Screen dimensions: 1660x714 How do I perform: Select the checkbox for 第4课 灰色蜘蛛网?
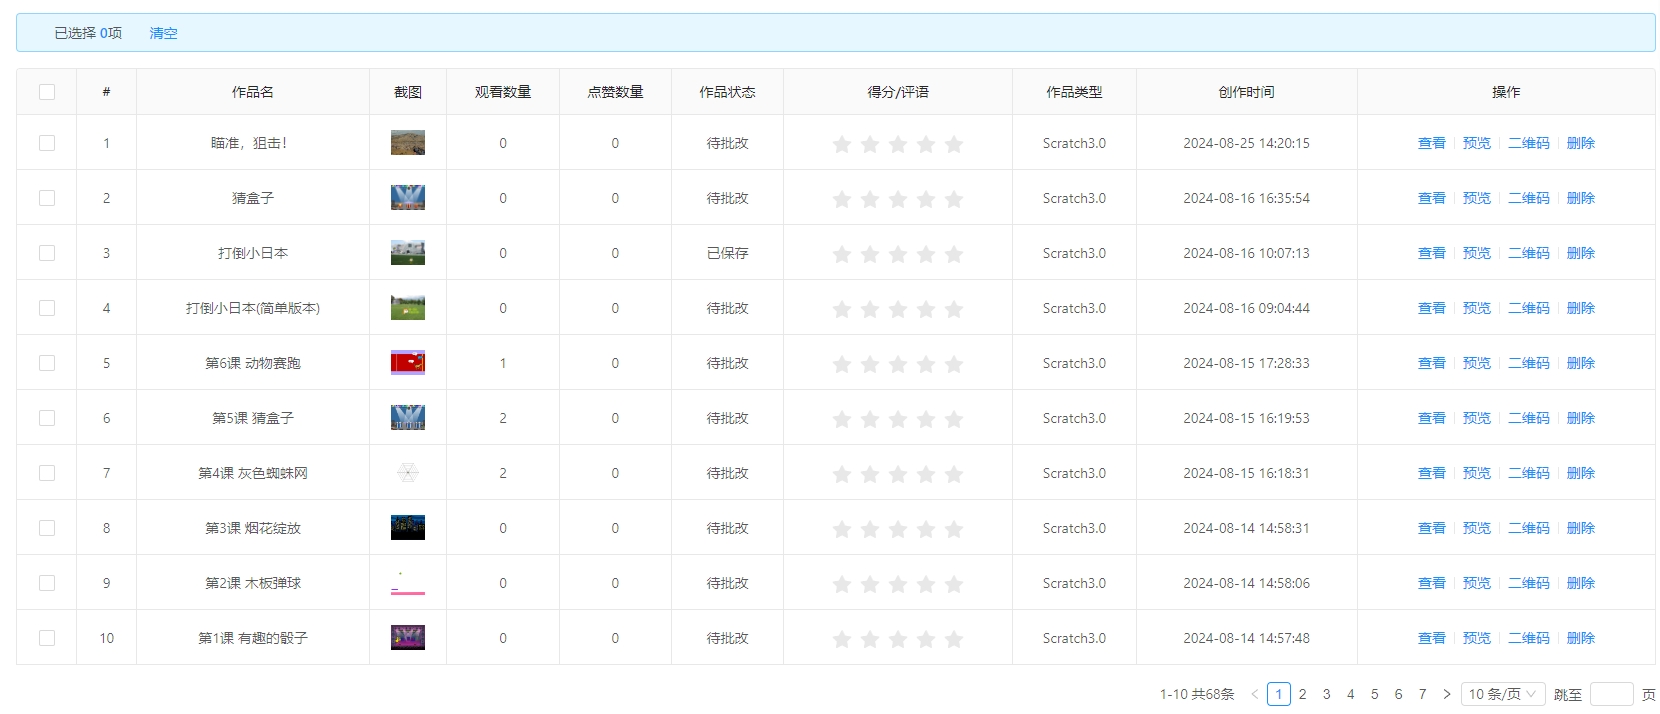click(47, 473)
